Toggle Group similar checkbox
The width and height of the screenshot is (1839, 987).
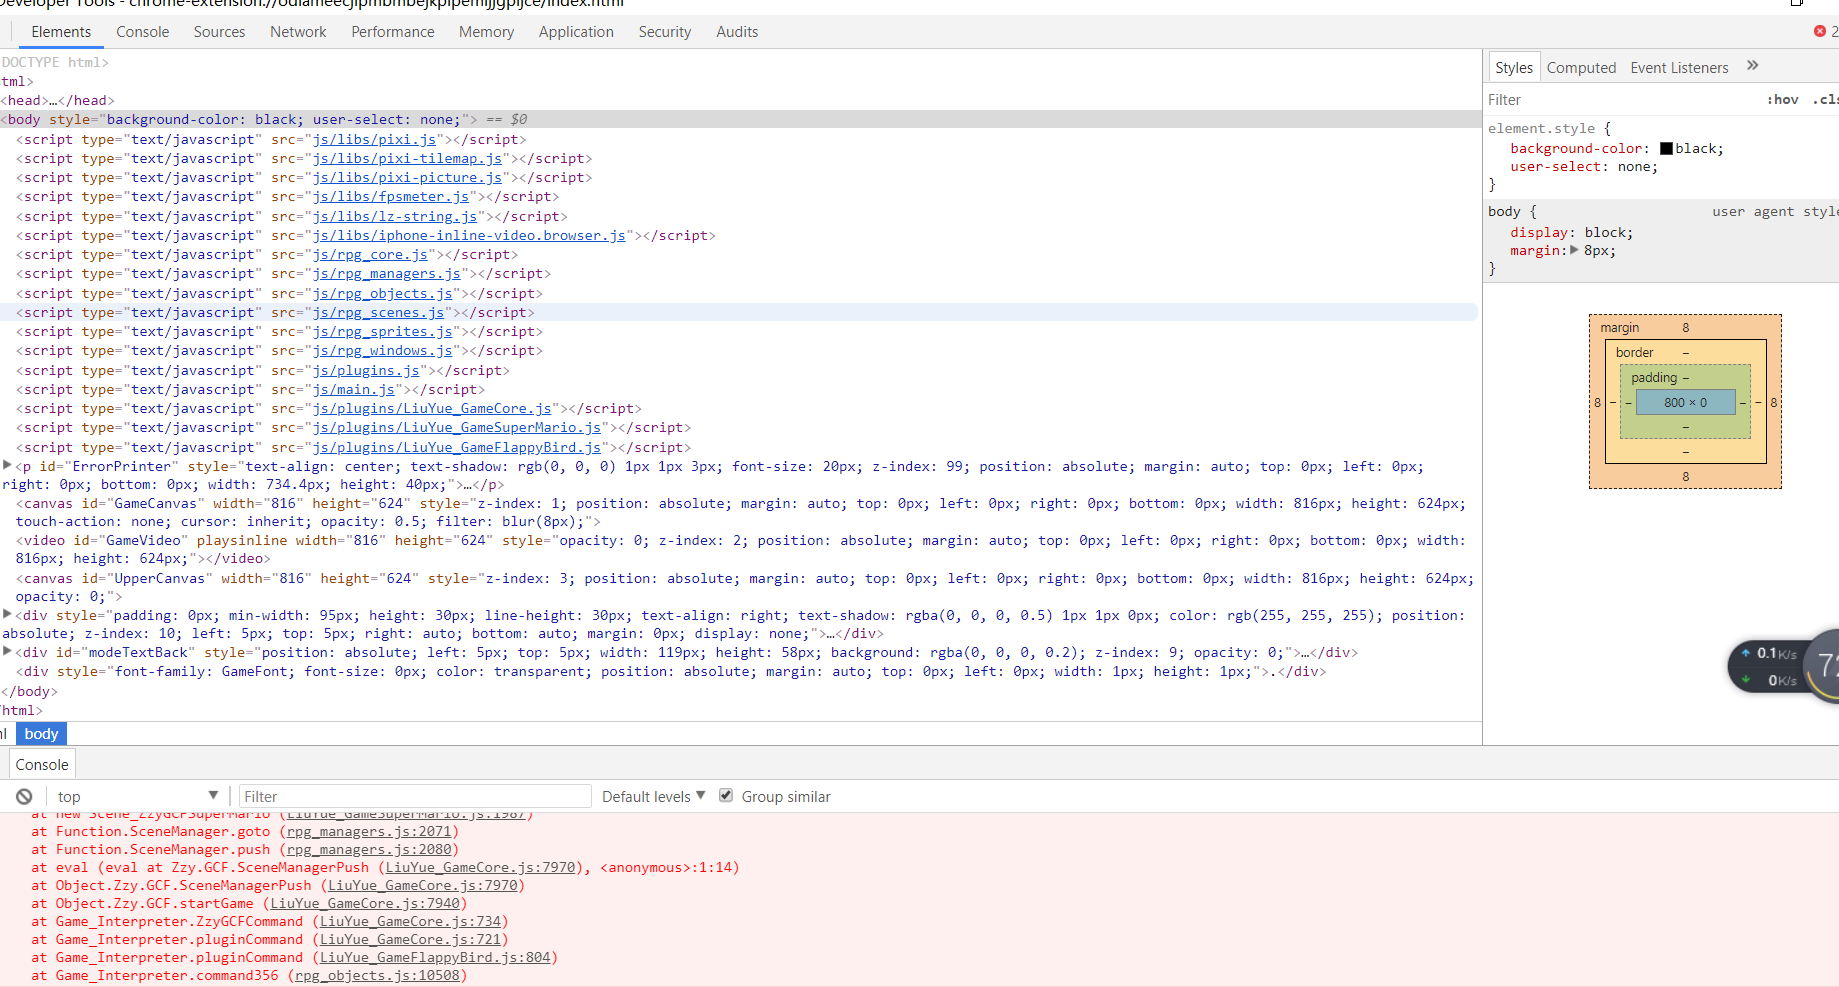726,796
